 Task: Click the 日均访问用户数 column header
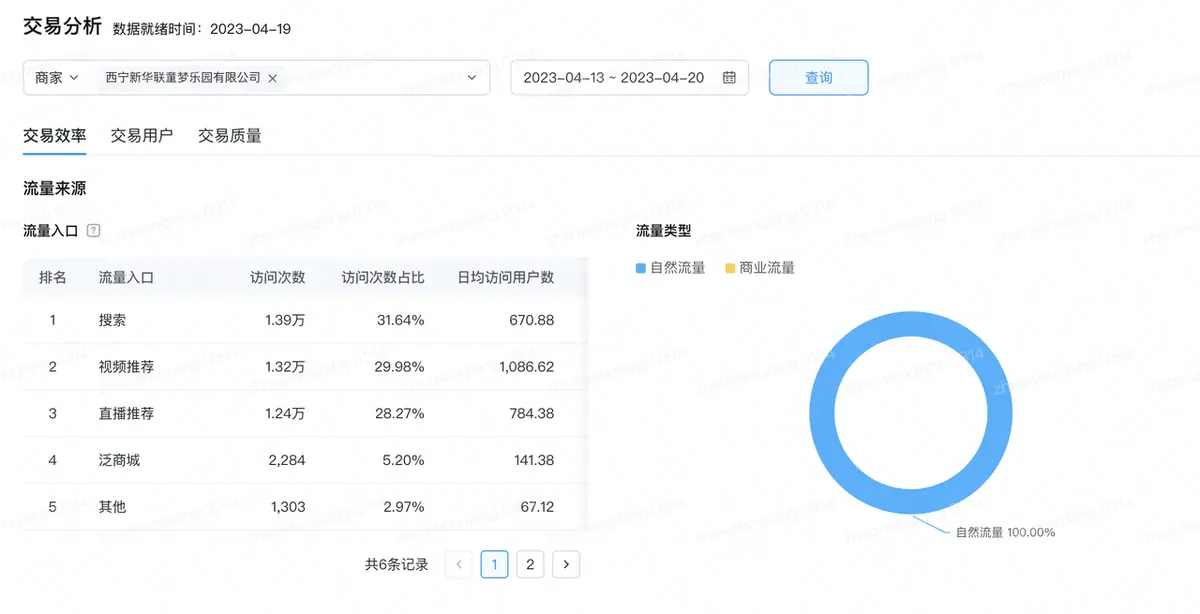[x=506, y=278]
